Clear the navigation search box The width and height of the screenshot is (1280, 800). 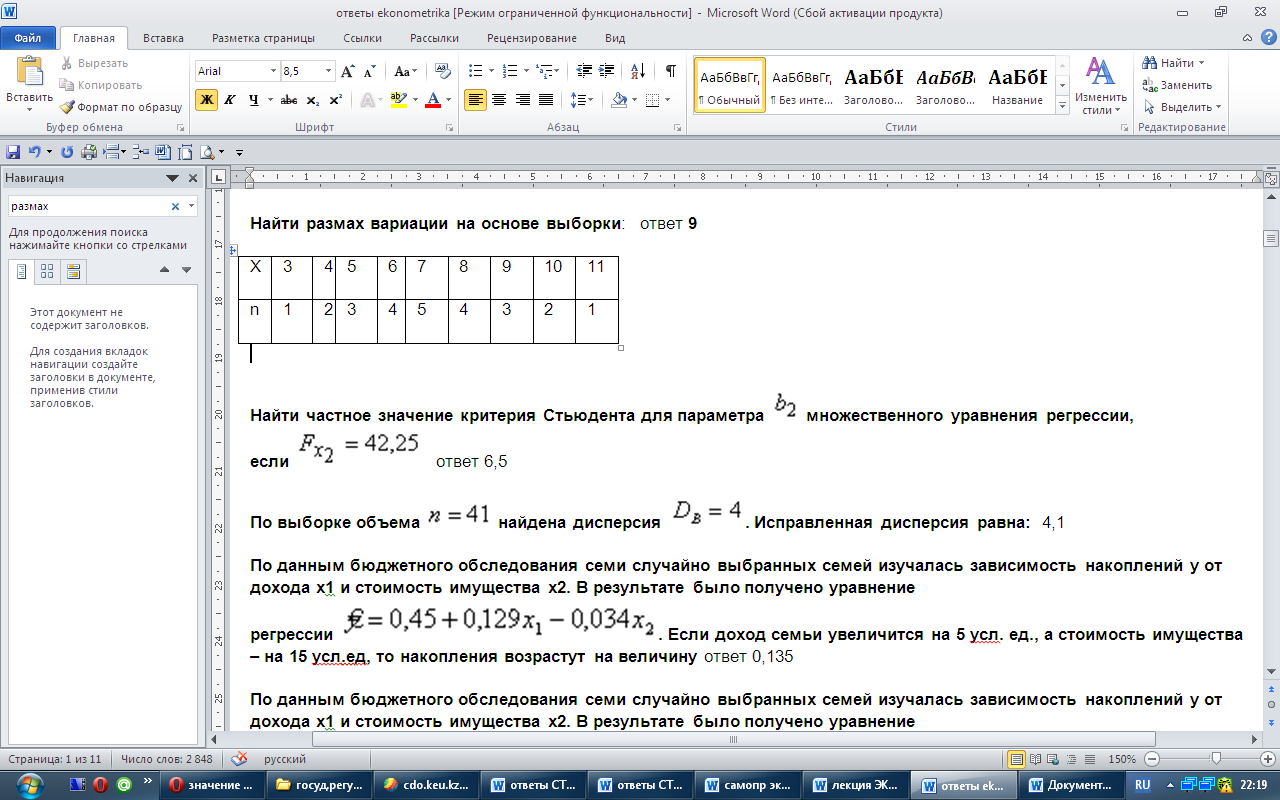(175, 206)
